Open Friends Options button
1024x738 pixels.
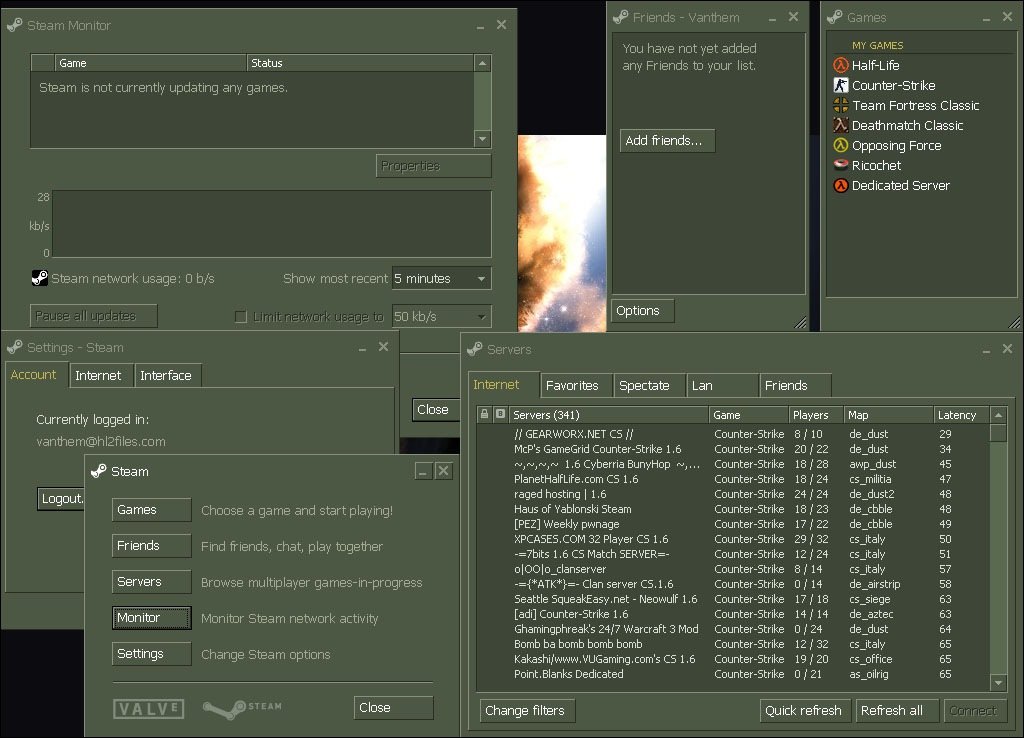642,311
